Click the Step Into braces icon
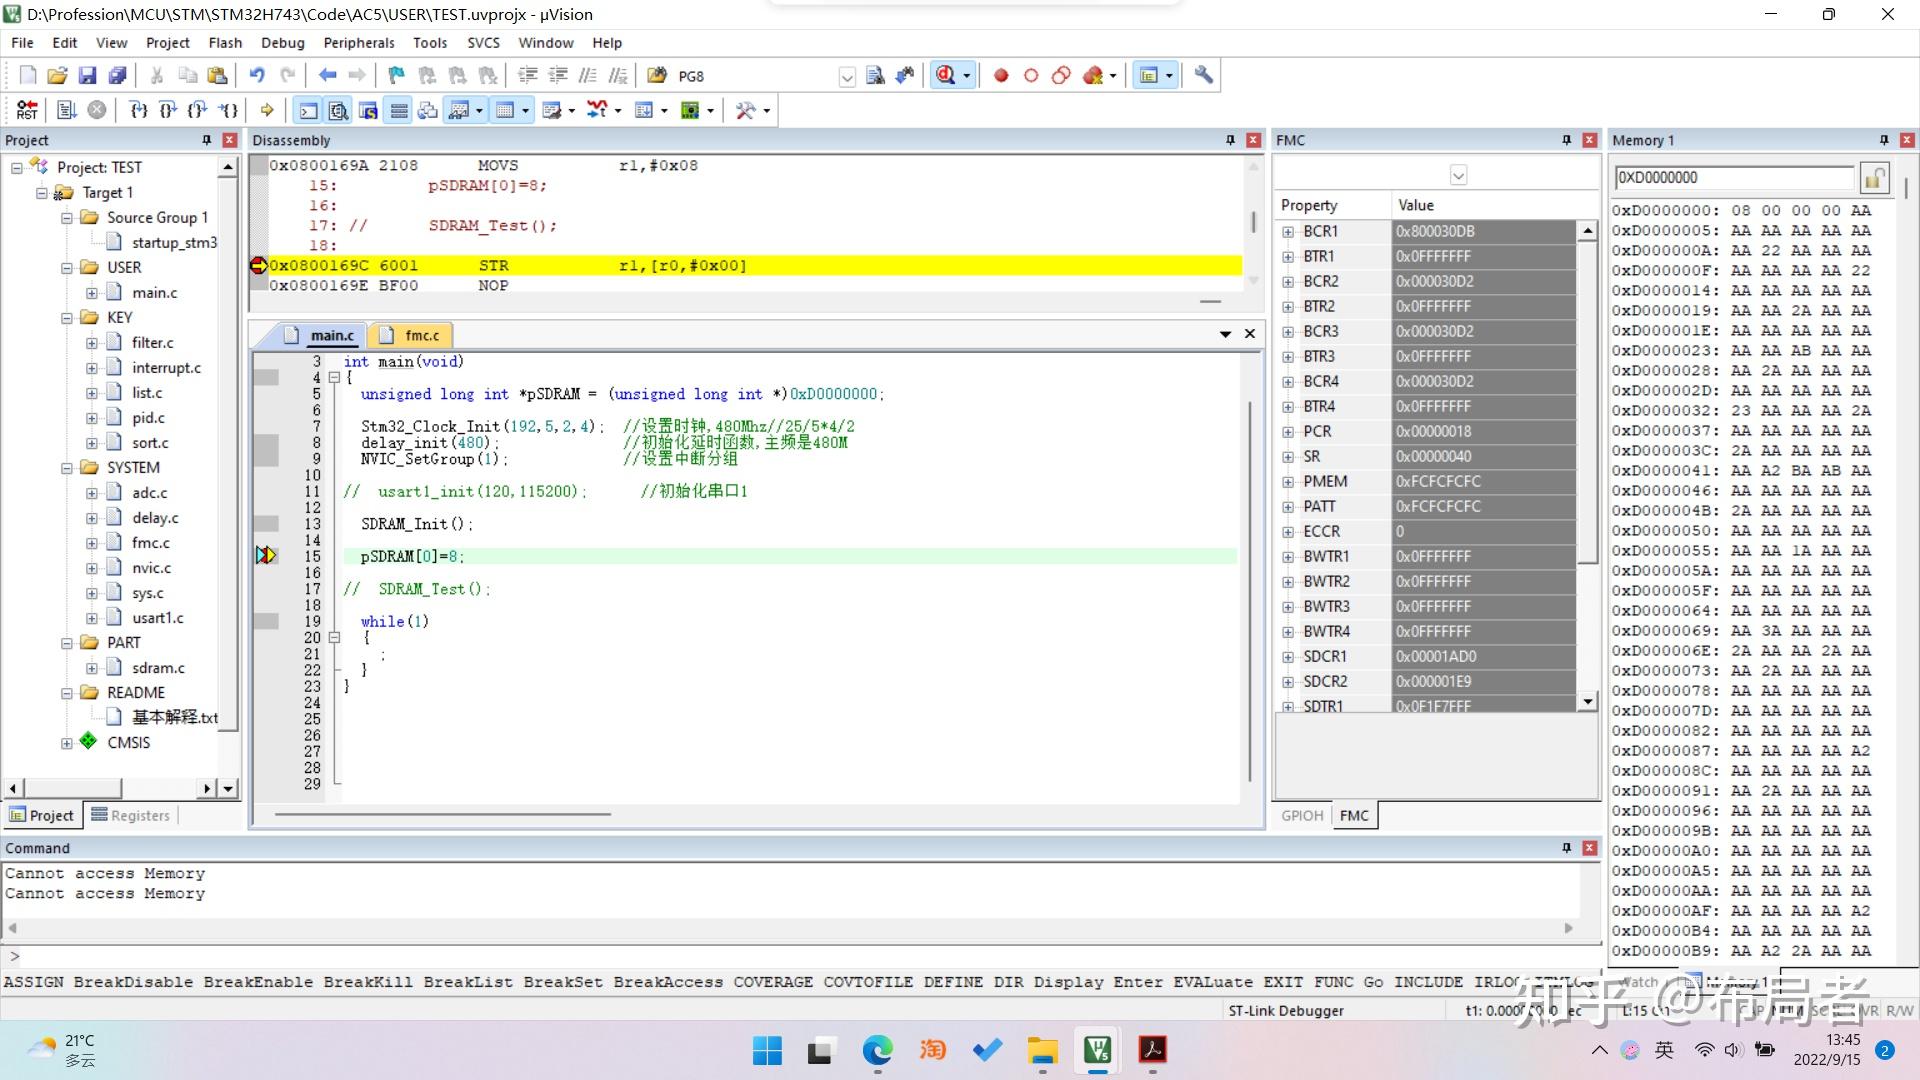Viewport: 1920px width, 1080px height. coord(139,110)
